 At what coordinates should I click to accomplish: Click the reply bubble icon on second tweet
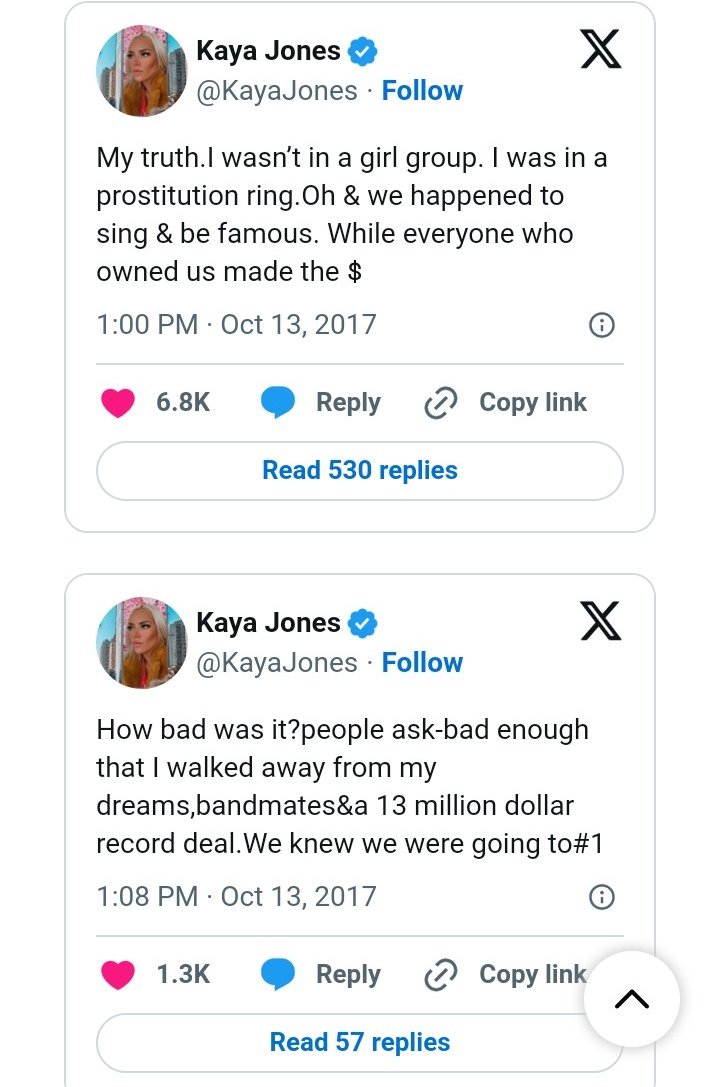278,975
